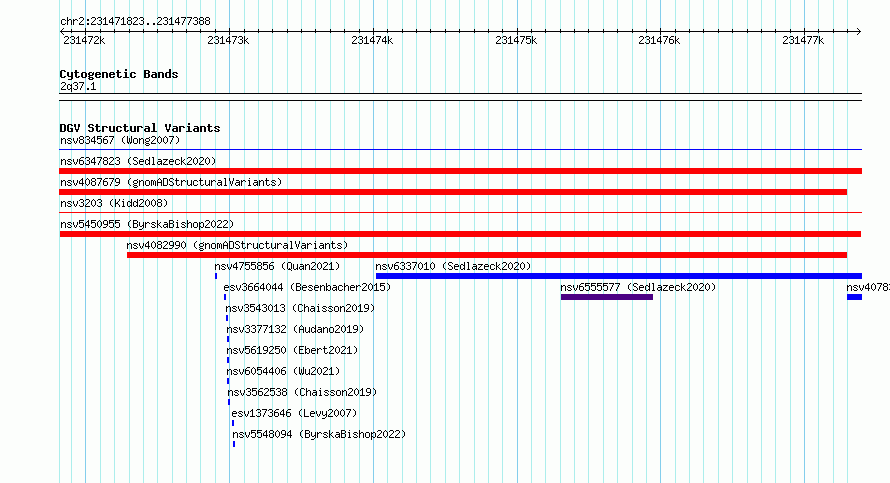Select the red bar of nsv4082990
The height and width of the screenshot is (483, 890).
coord(487,255)
